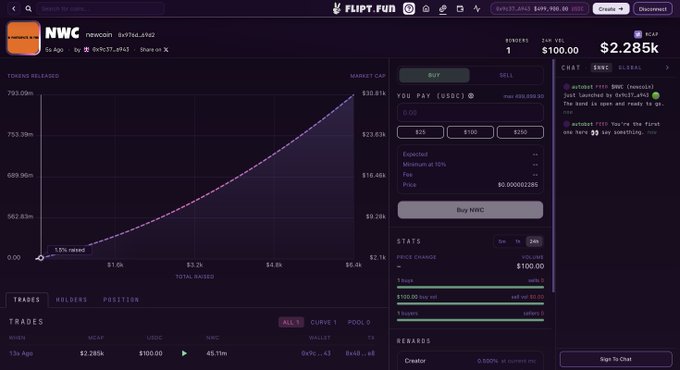Click the X logo in Share on X
Screen dimensions: 680x370
click(166, 49)
